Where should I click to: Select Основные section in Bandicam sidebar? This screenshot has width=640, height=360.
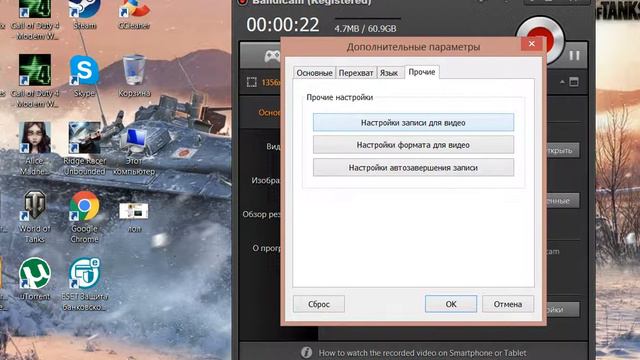(269, 113)
